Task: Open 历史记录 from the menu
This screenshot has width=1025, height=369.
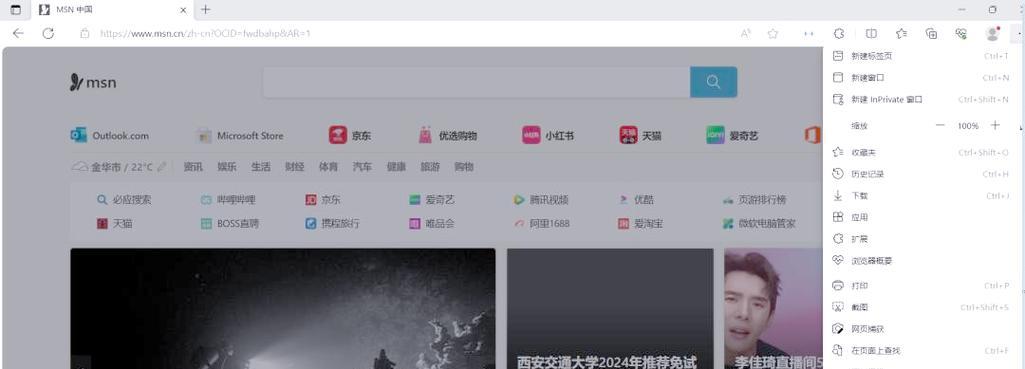Action: [x=921, y=174]
